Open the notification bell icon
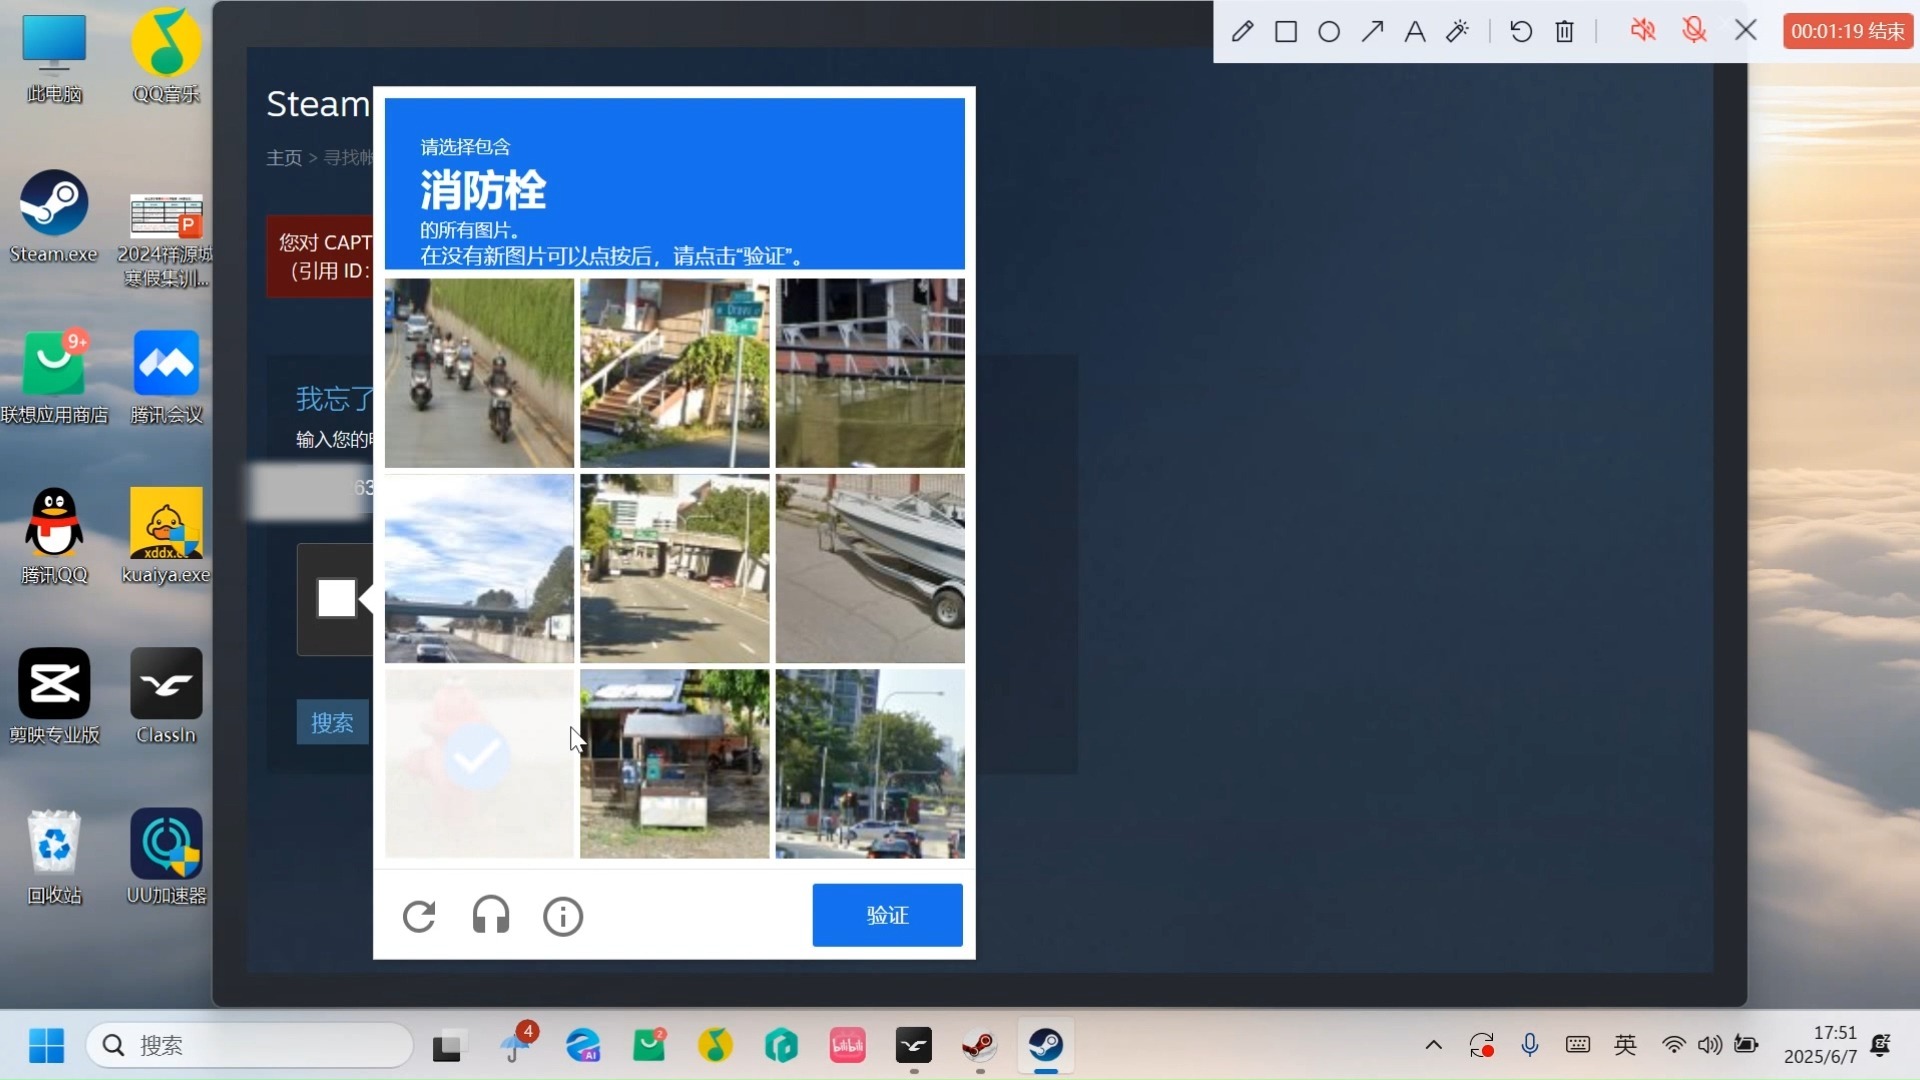The image size is (1920, 1080). (x=1881, y=1046)
